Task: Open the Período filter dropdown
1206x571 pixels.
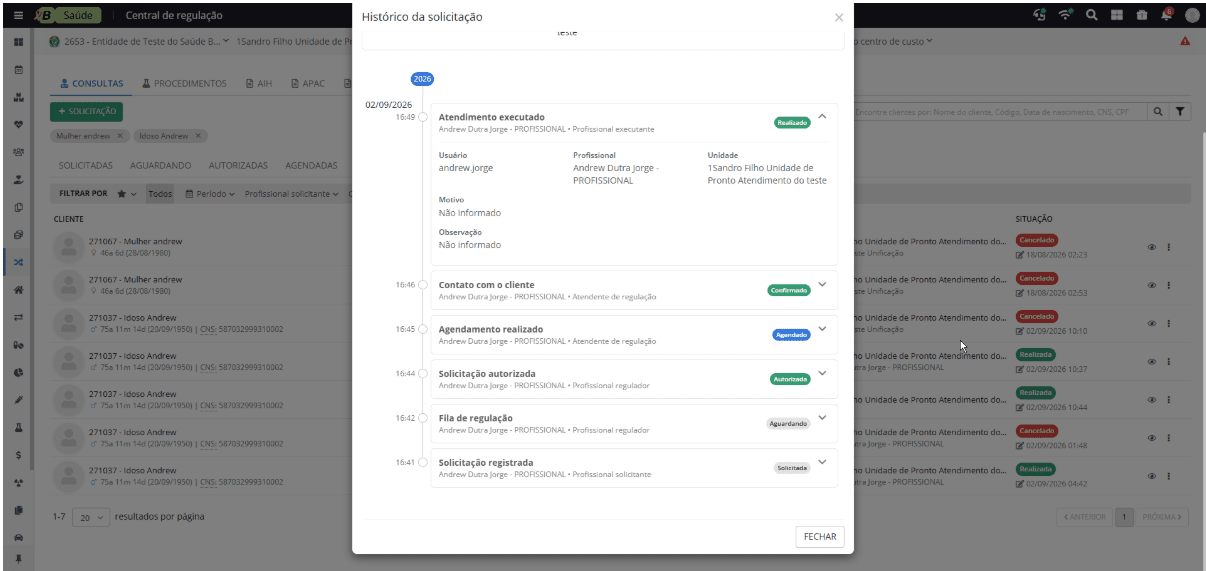Action: click(x=210, y=194)
